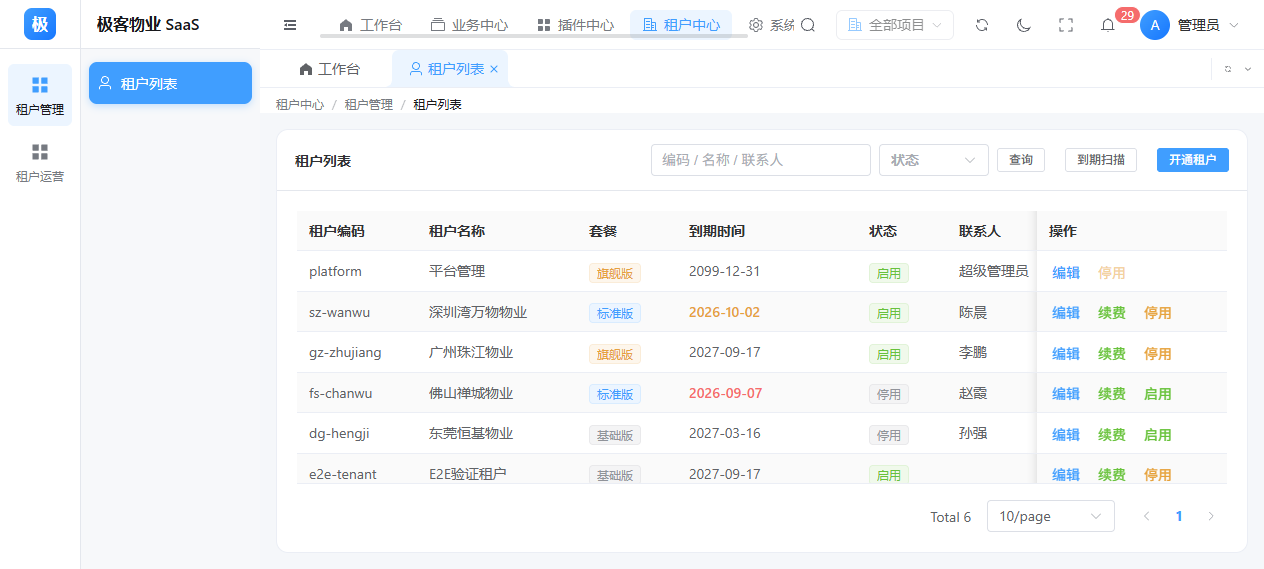The height and width of the screenshot is (569, 1264).
Task: Click the 深圳湾万物物业 tenant name
Action: click(478, 312)
